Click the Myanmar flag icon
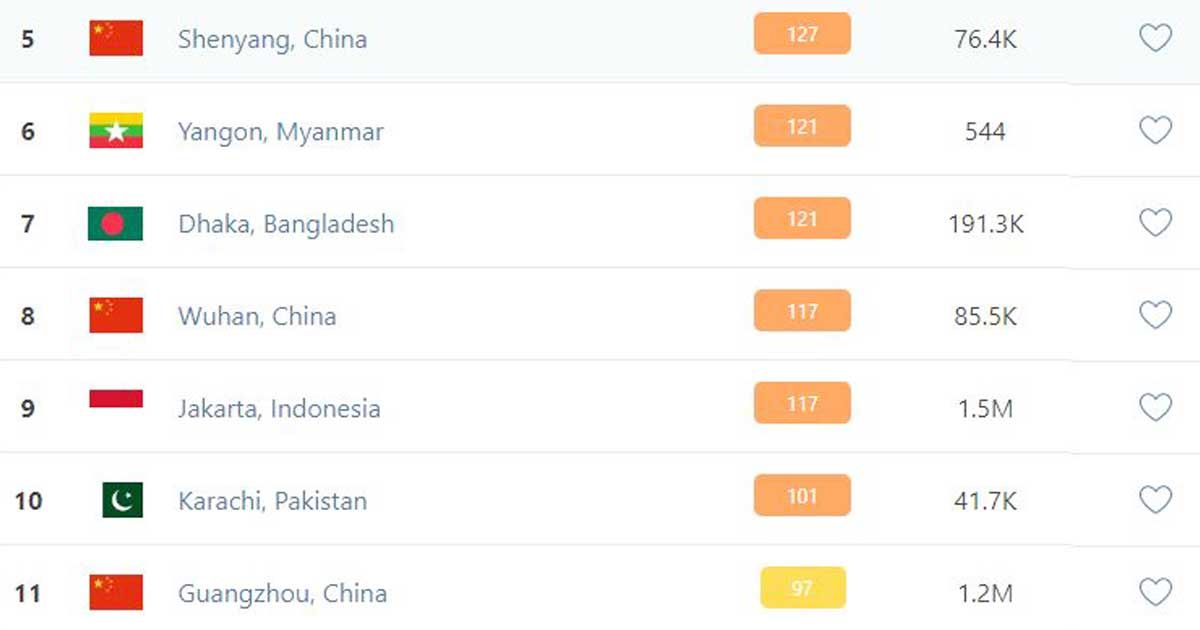Screen dimensions: 1200x630 [x=116, y=131]
